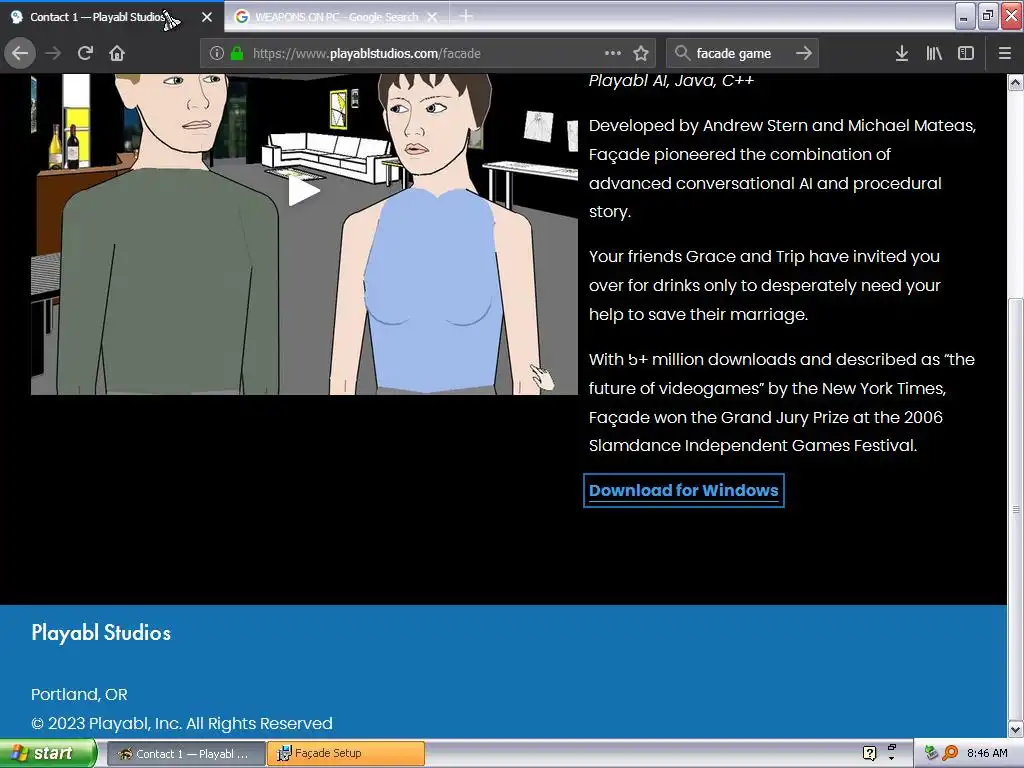The image size is (1024, 768).
Task: Switch to Contact 1 — Playabl taskbar window
Action: coord(185,754)
